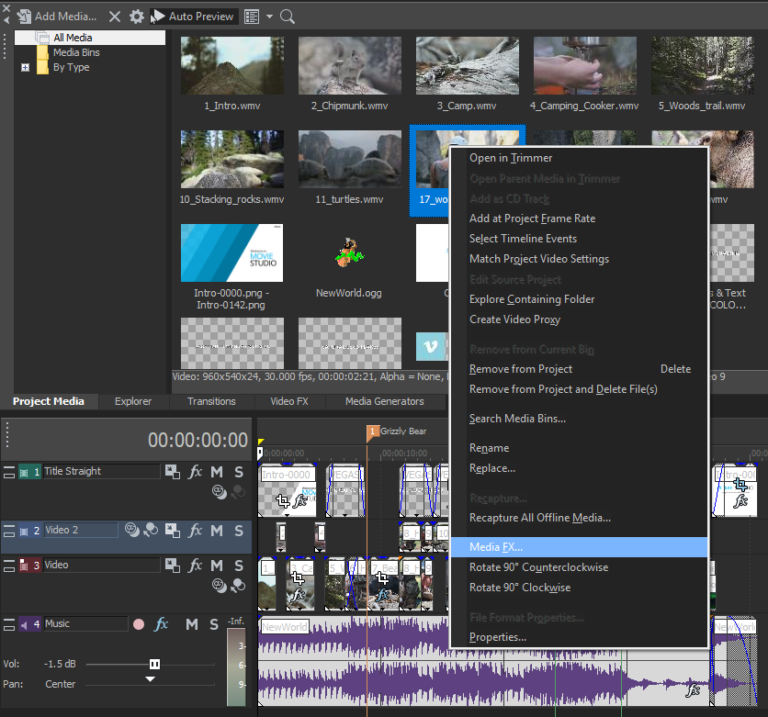This screenshot has height=717, width=768.
Task: Open audio Track FX on Music track
Action: [161, 624]
